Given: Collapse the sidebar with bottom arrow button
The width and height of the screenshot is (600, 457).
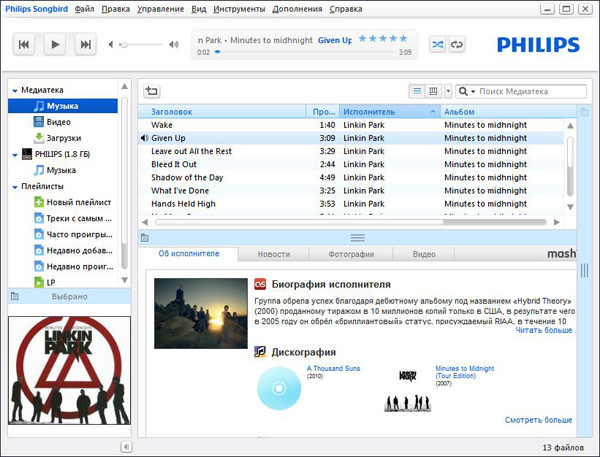Looking at the screenshot, I should pos(126,447).
